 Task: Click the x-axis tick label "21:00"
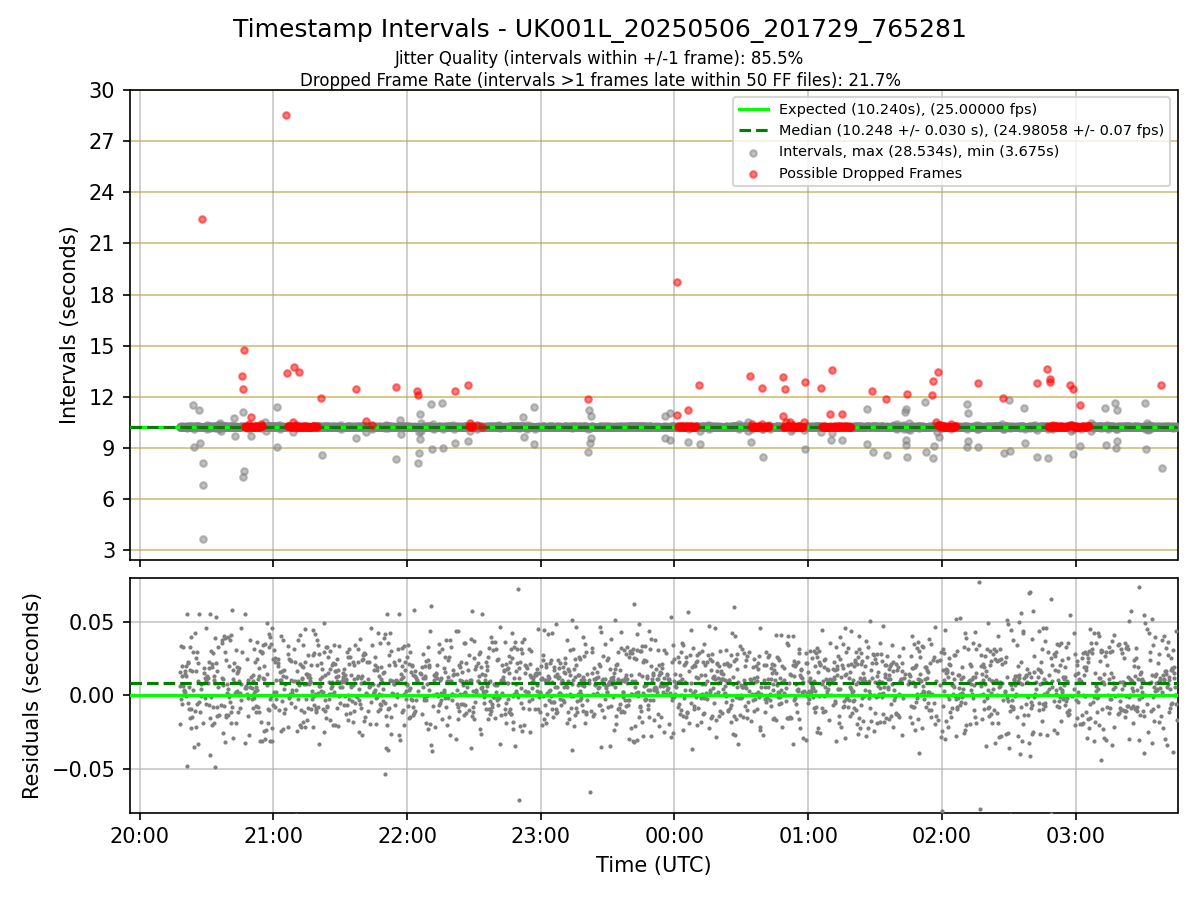pos(273,836)
